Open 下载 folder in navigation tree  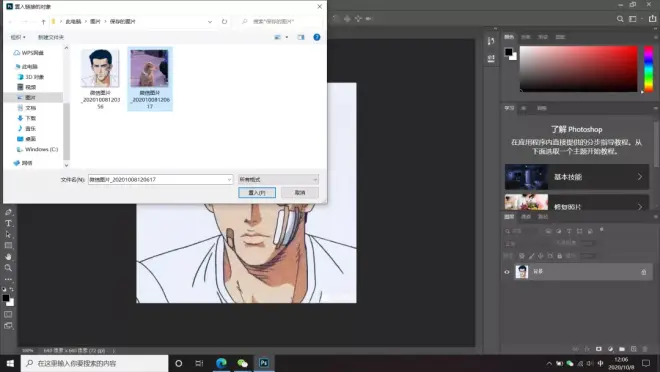tap(30, 118)
